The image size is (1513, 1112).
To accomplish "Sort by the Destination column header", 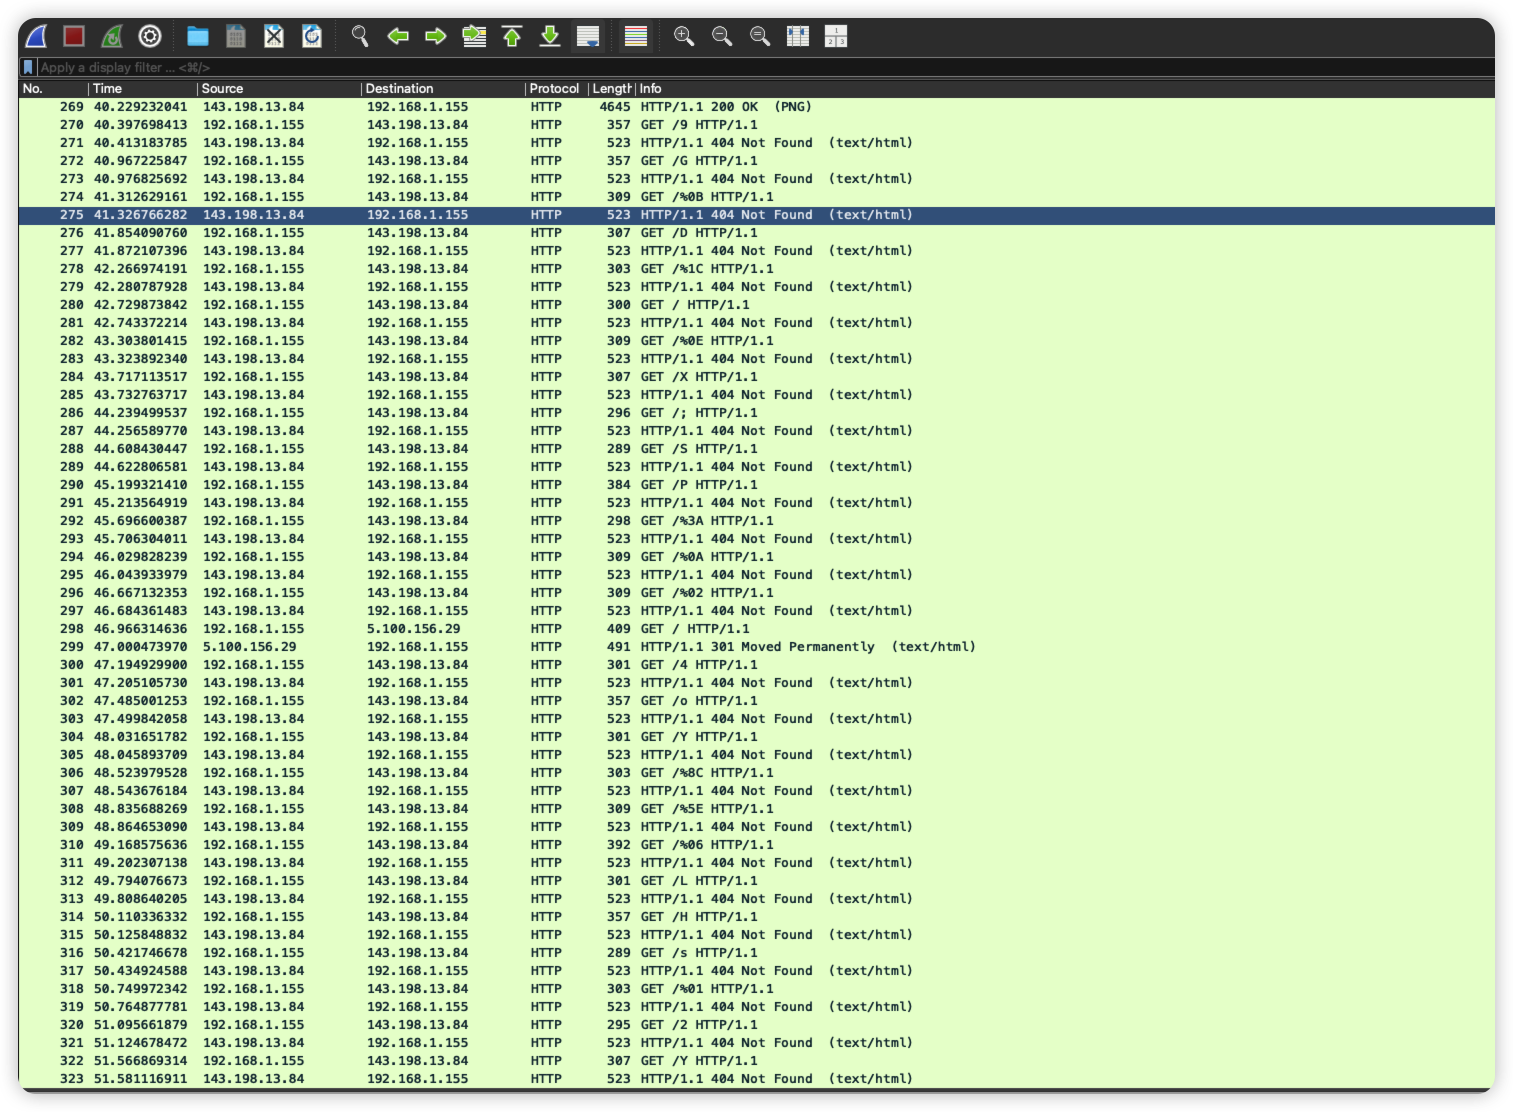I will [443, 89].
